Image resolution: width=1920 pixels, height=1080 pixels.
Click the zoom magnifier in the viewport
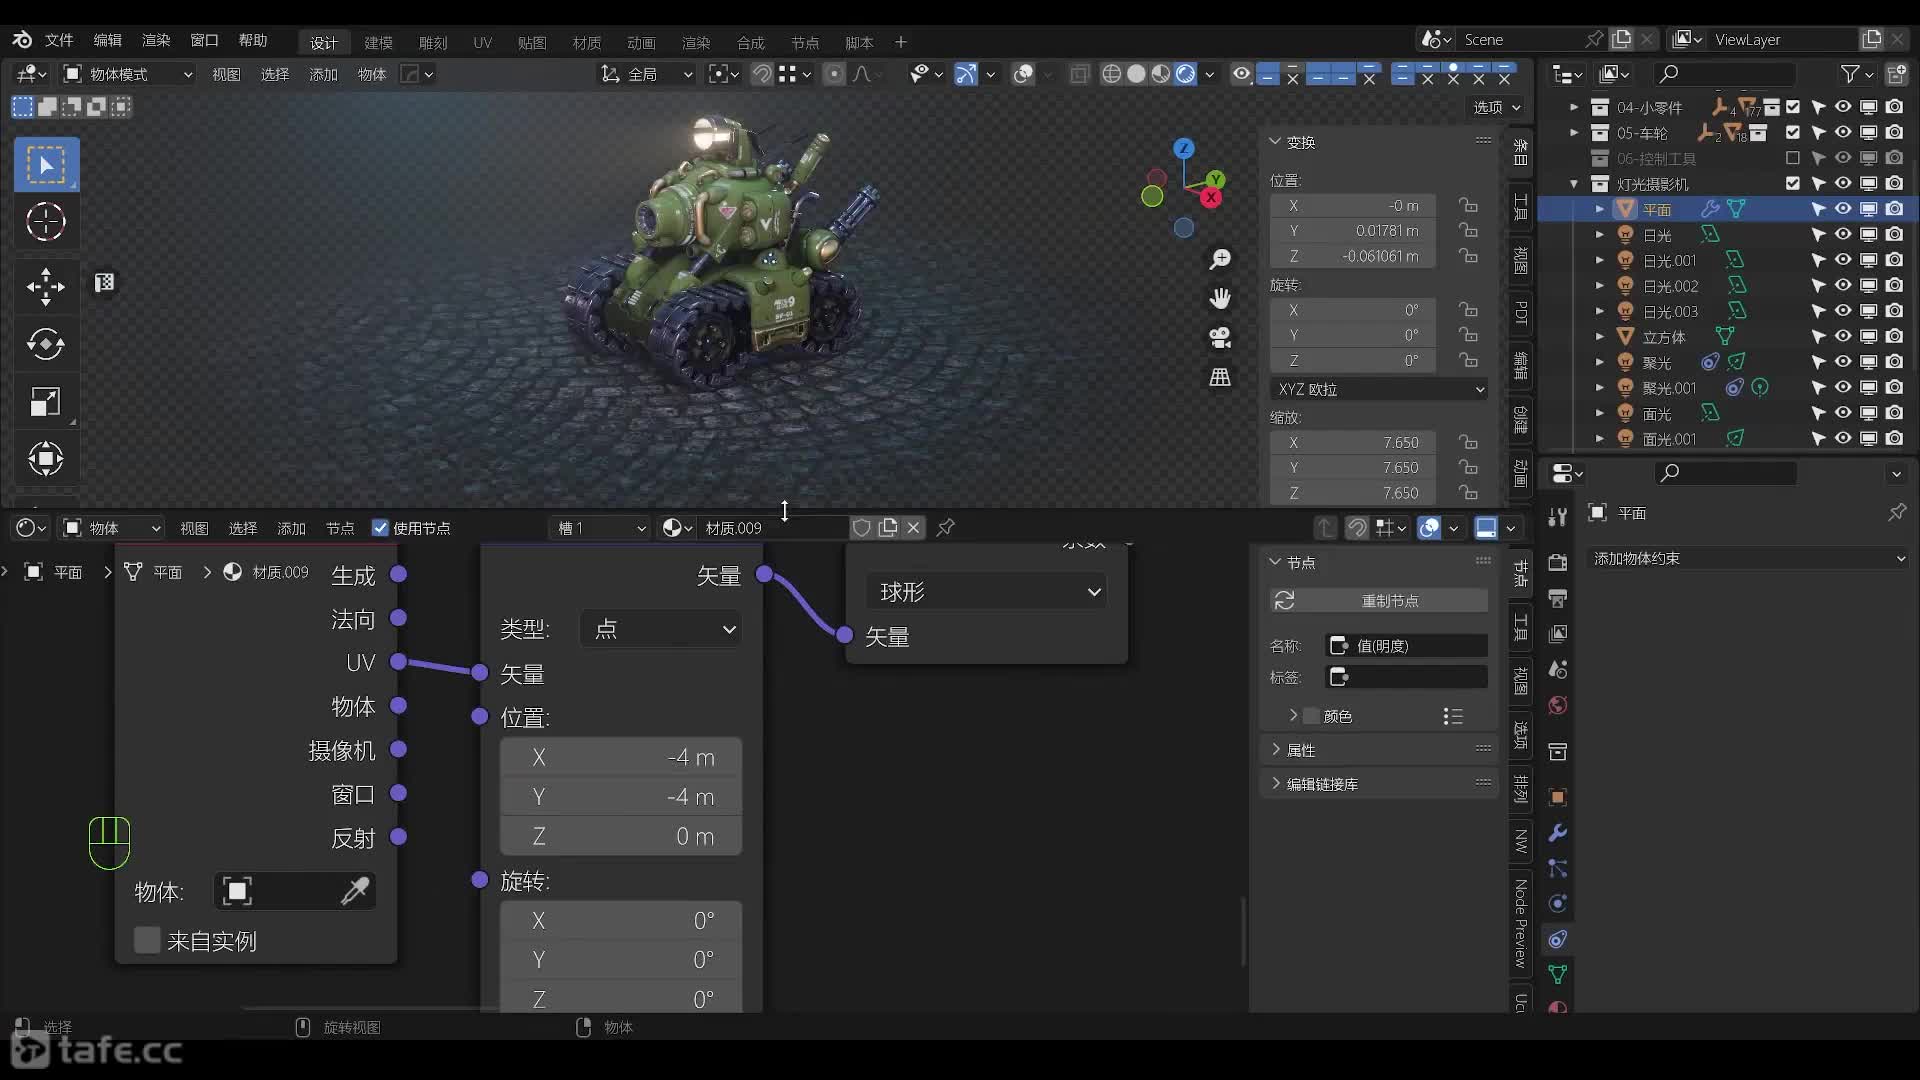pos(1220,260)
